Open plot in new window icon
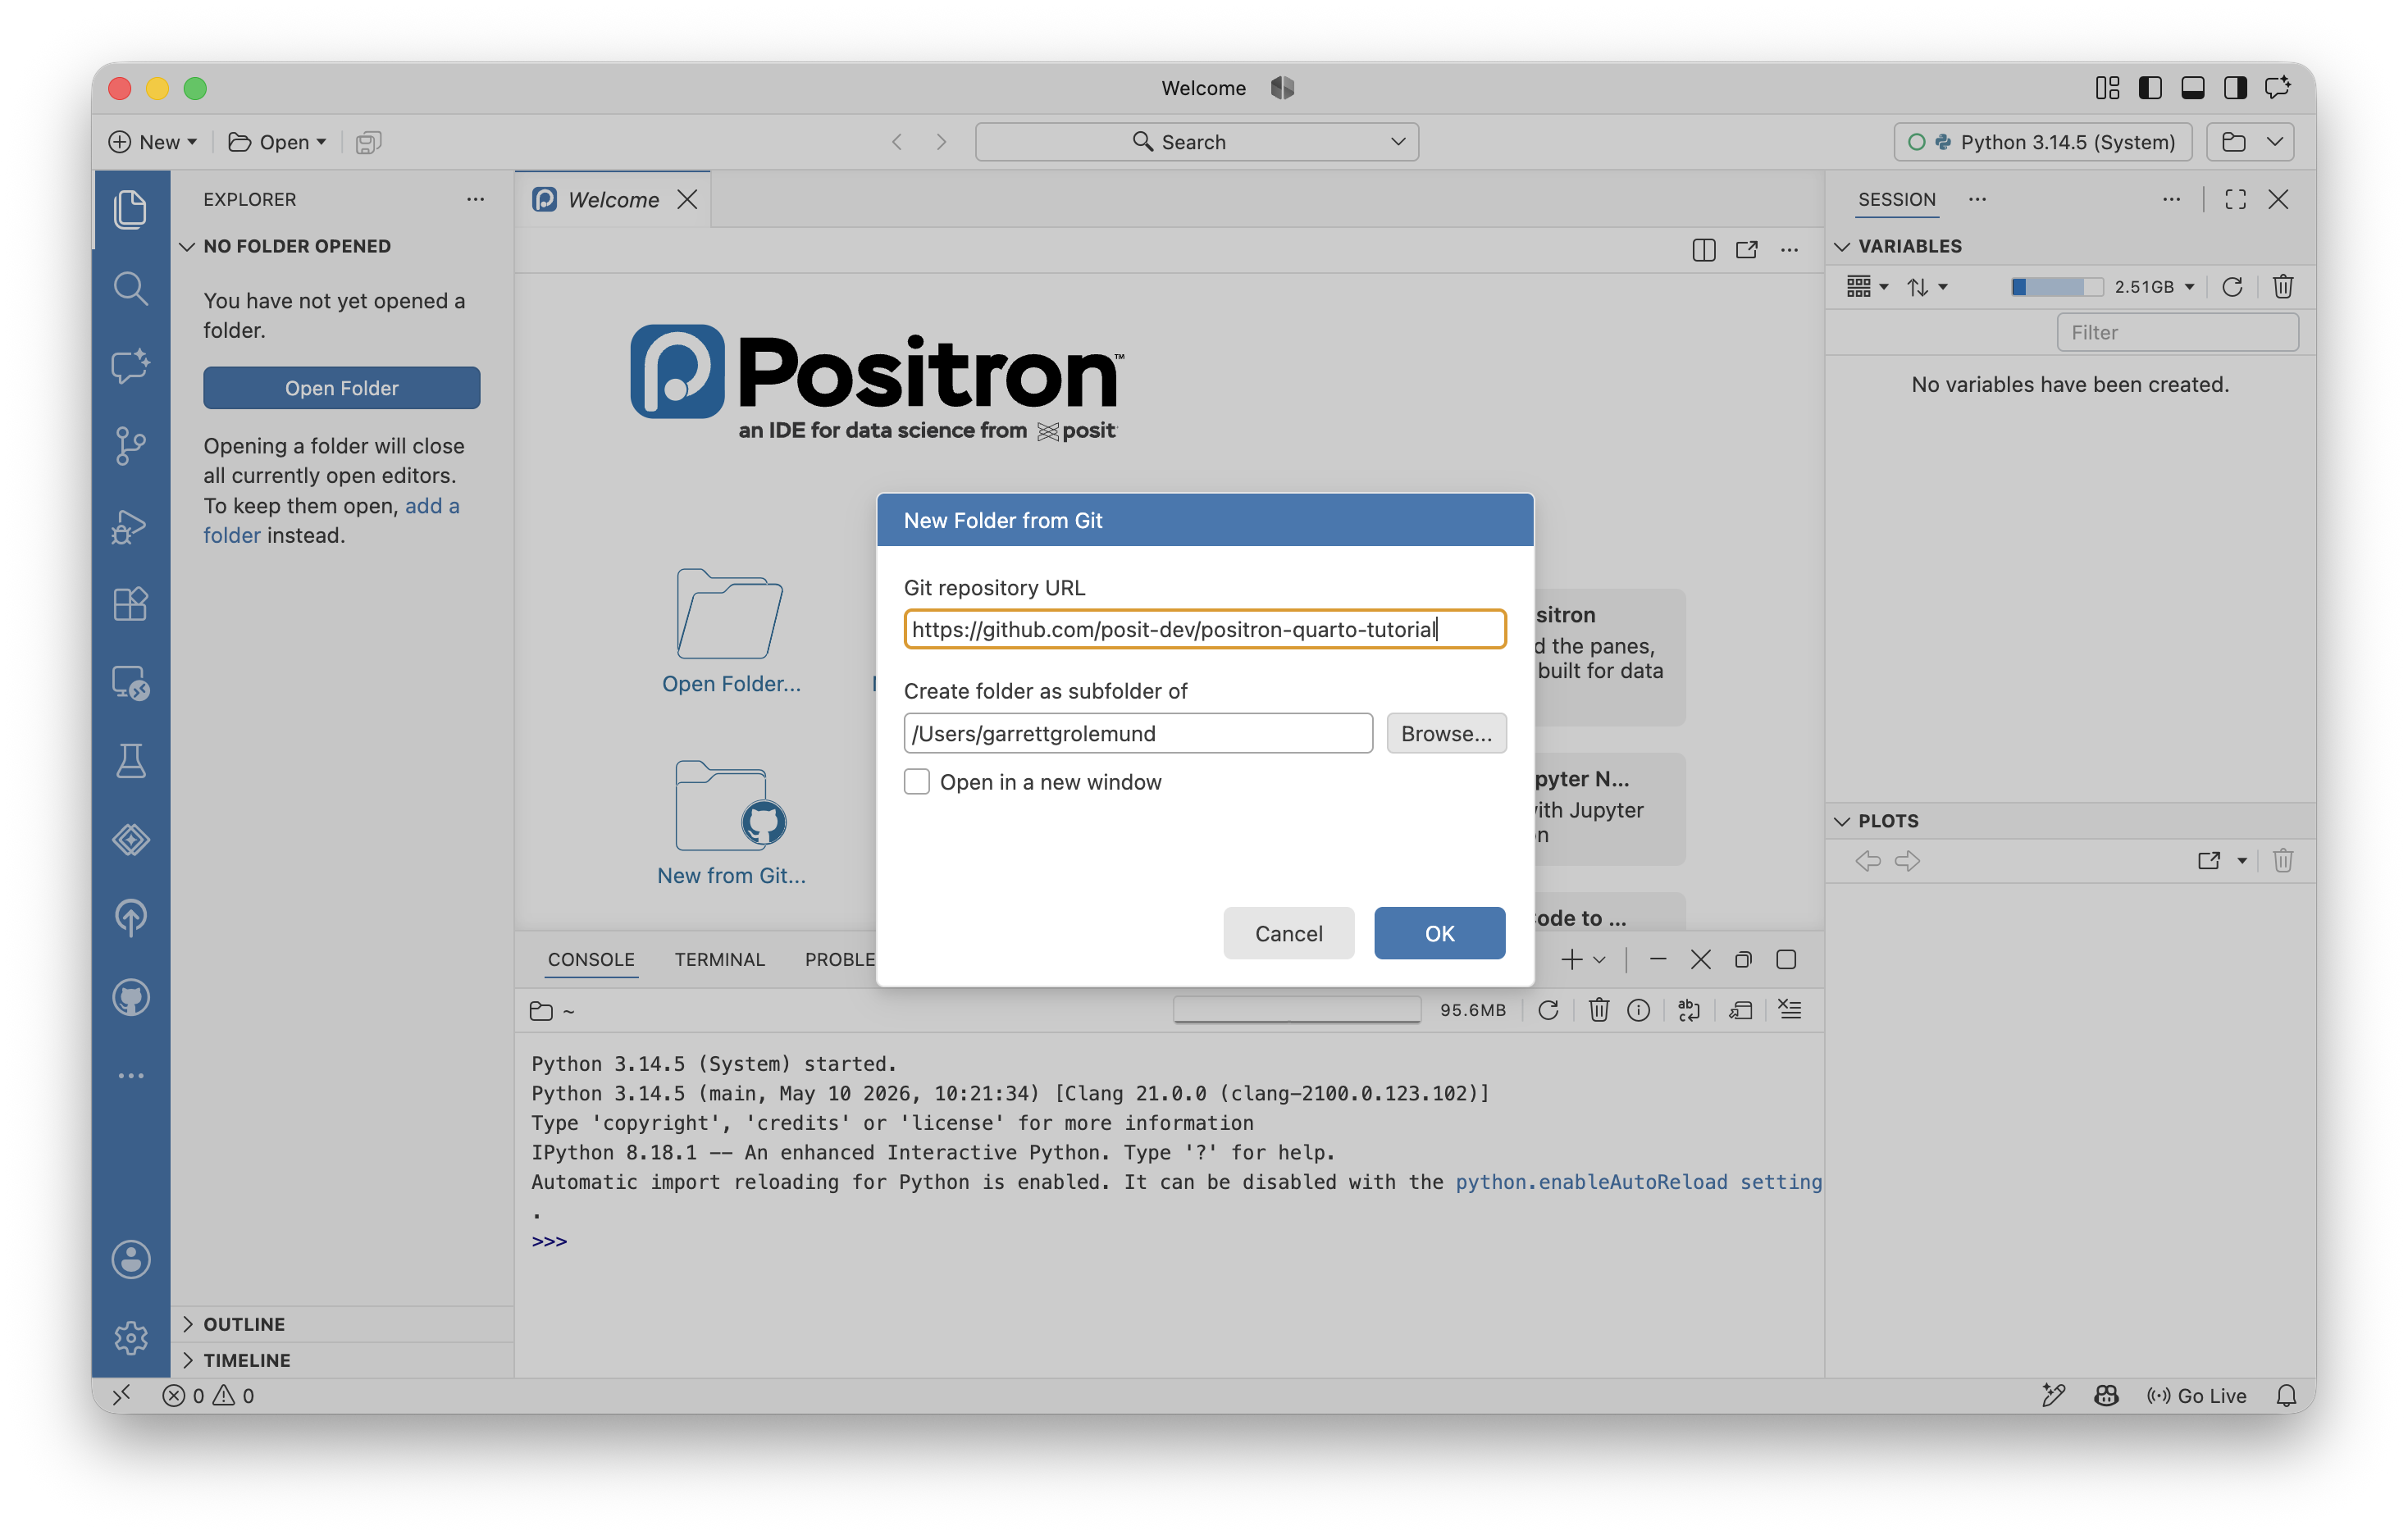Screen dimensions: 2408x1535 click(2208, 861)
